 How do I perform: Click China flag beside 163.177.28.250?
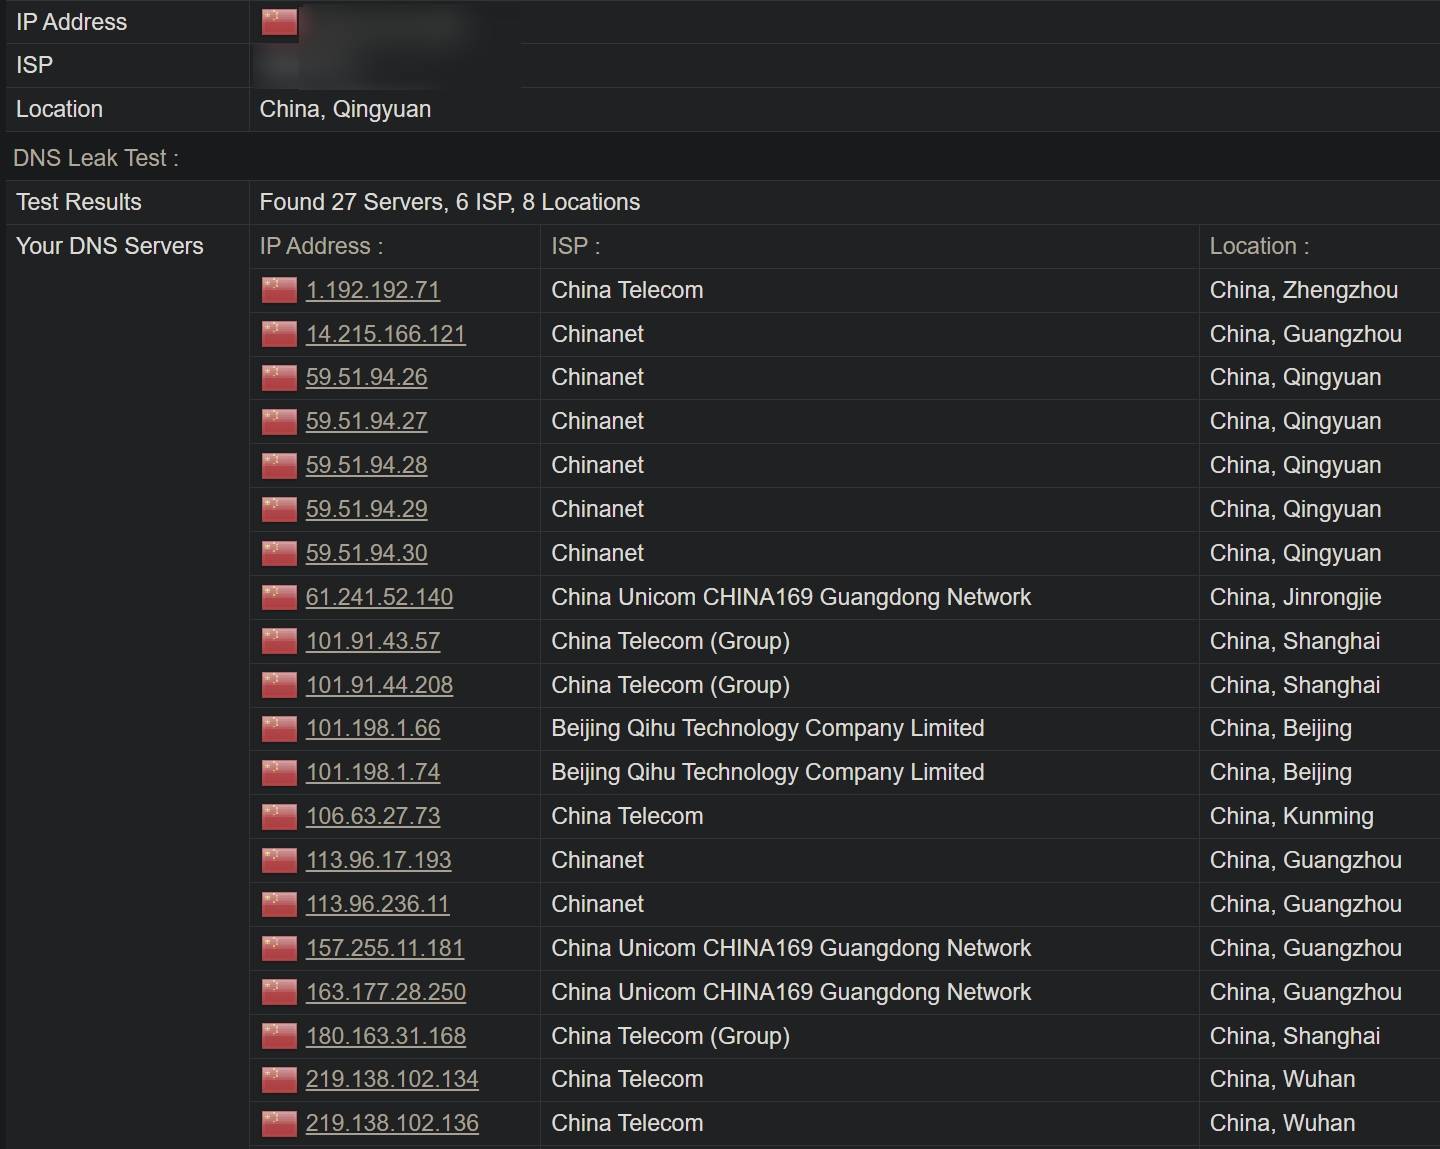(279, 992)
